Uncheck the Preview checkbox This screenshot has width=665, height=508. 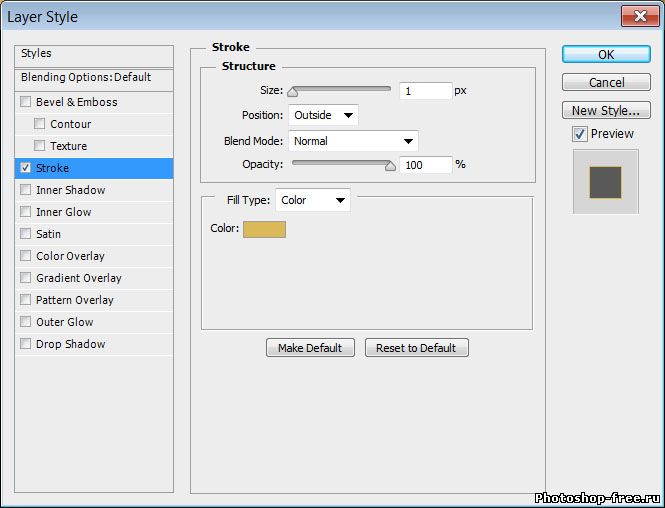tap(580, 134)
